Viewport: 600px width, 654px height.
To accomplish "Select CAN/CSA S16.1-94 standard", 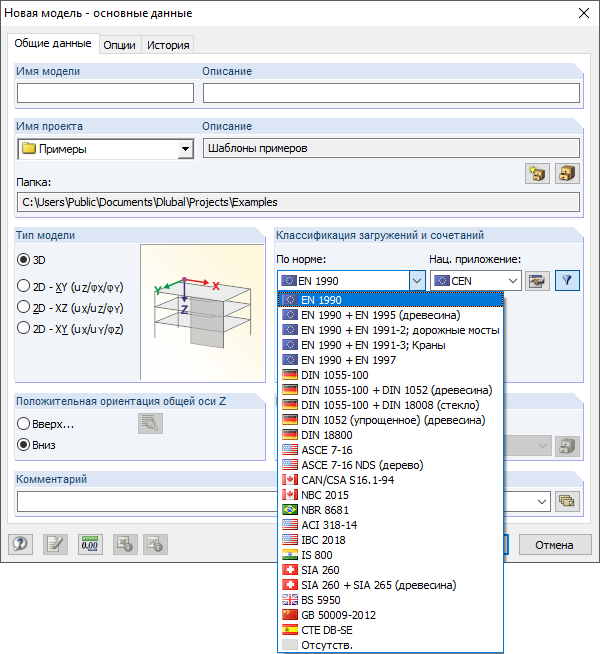I will (x=391, y=480).
